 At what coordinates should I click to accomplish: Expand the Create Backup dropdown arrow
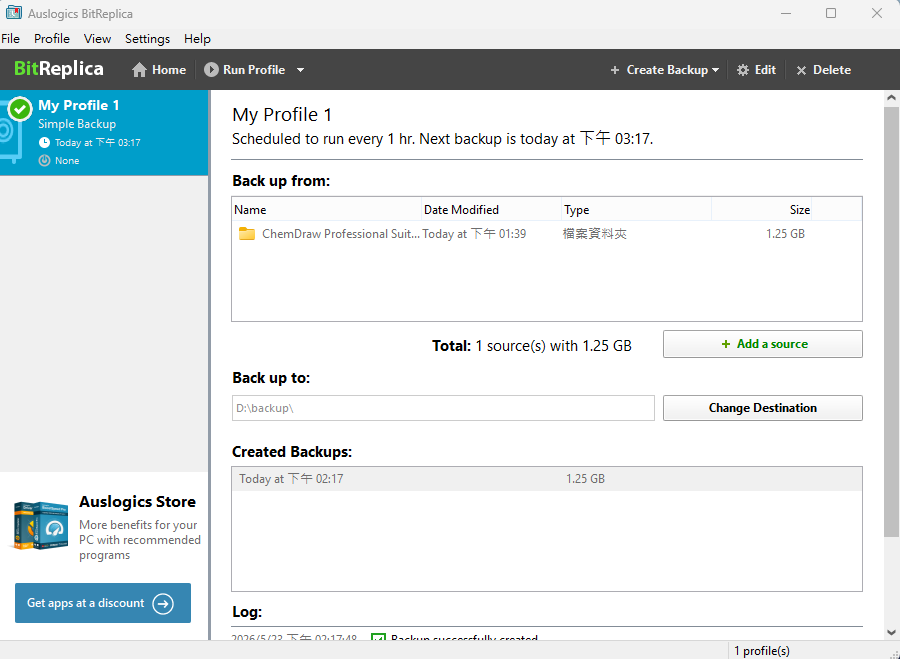(x=715, y=70)
